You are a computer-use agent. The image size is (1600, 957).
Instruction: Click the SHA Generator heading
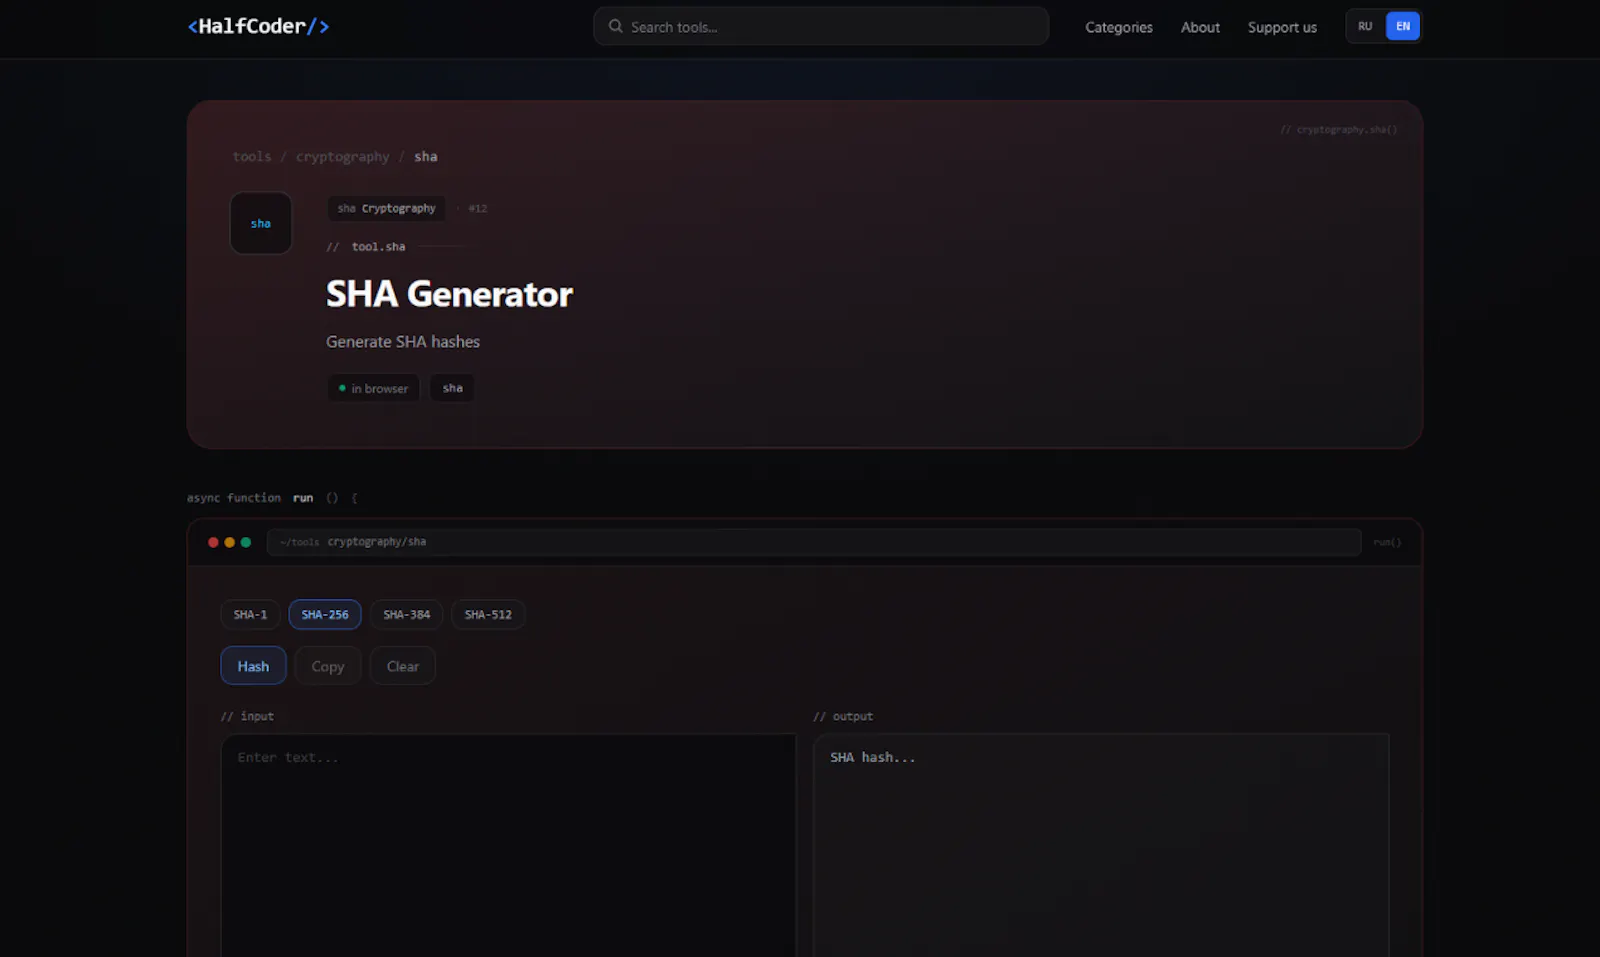point(449,294)
